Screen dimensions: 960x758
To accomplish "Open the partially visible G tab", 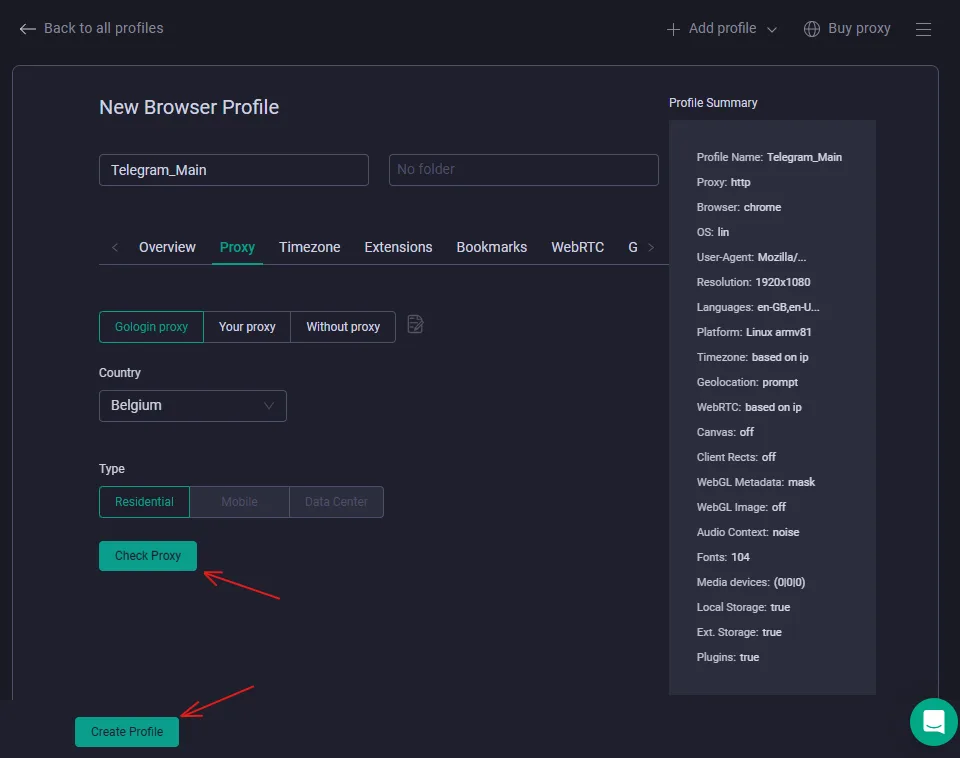I will [x=633, y=247].
